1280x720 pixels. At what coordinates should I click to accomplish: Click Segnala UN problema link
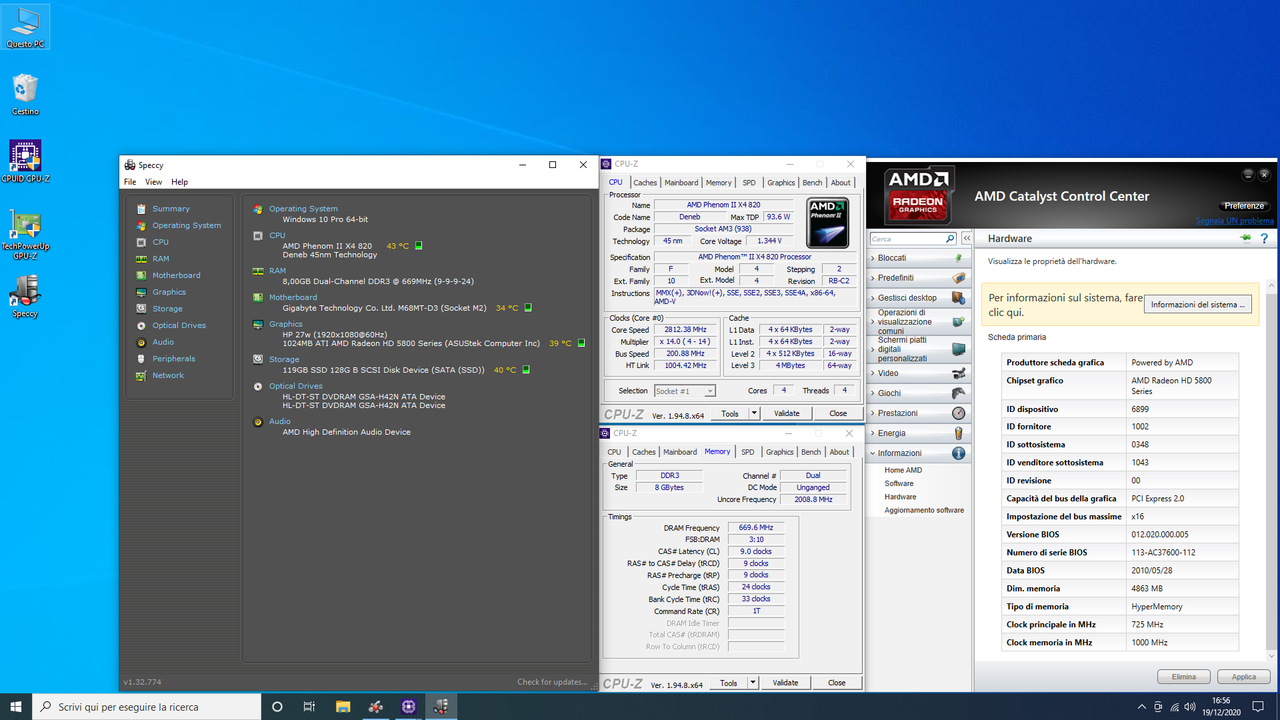(x=1235, y=221)
